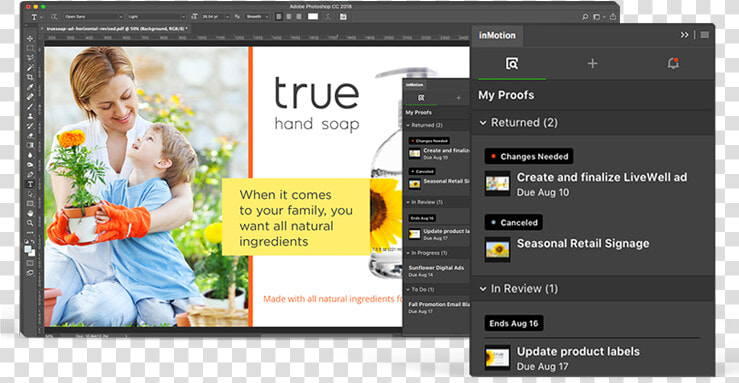Open the font family dropdown Open Sans
739x383 pixels.
coord(93,16)
